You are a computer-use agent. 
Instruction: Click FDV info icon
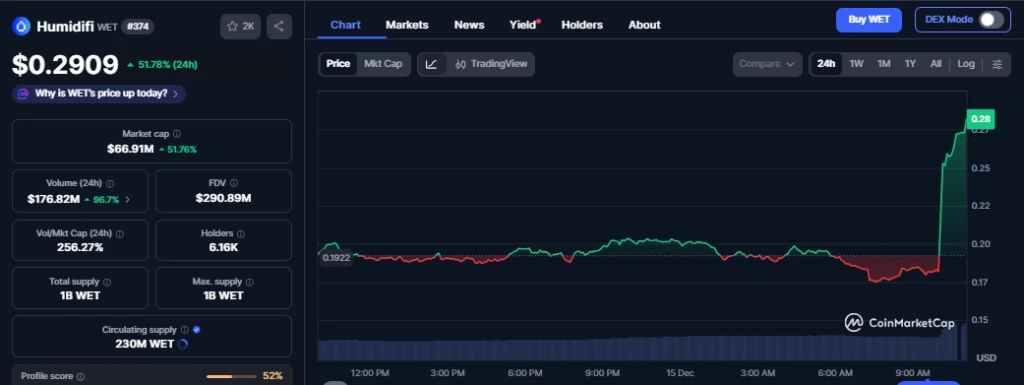(x=234, y=183)
